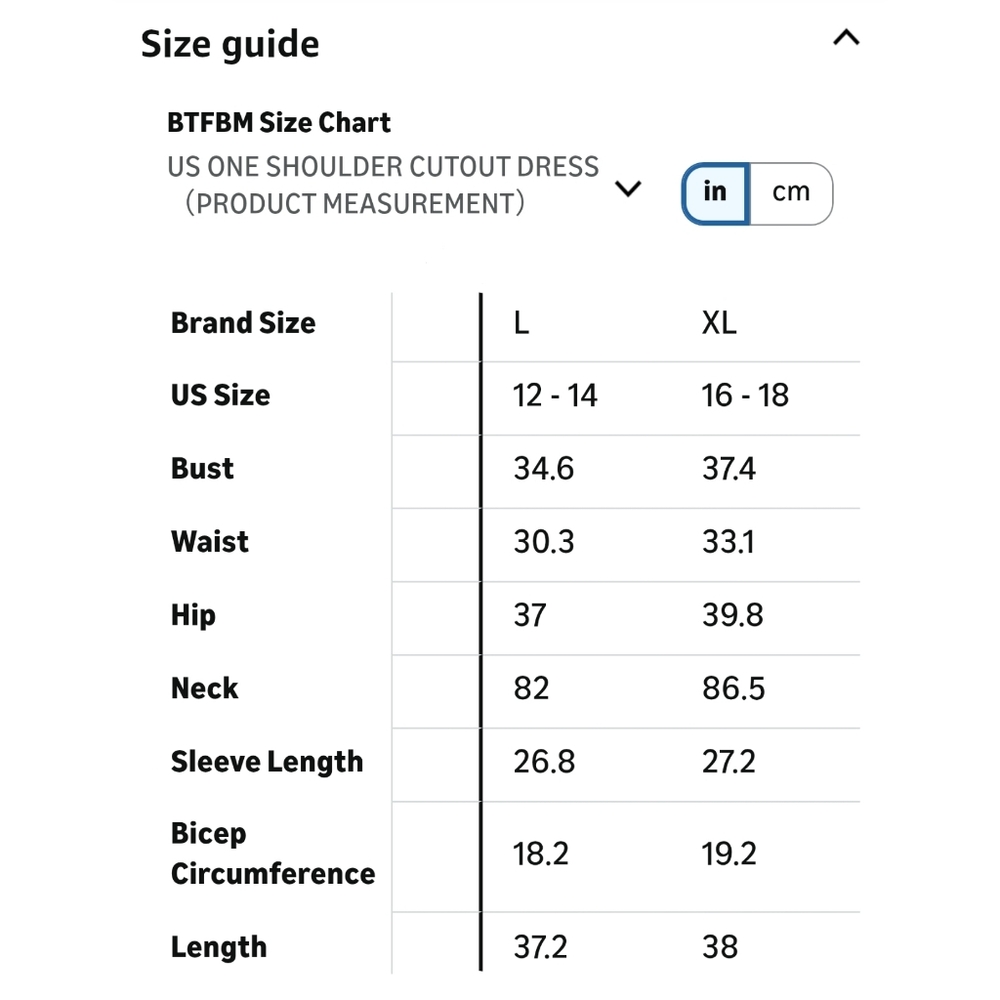Select the L brand size column header
Image resolution: width=1000 pixels, height=1000 pixels.
pyautogui.click(x=521, y=323)
